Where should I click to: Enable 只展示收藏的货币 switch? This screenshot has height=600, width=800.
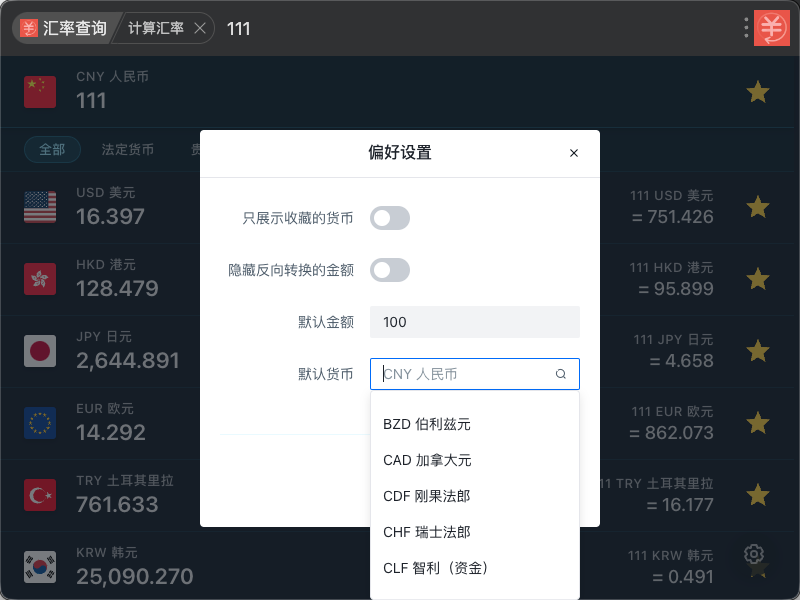tap(390, 218)
